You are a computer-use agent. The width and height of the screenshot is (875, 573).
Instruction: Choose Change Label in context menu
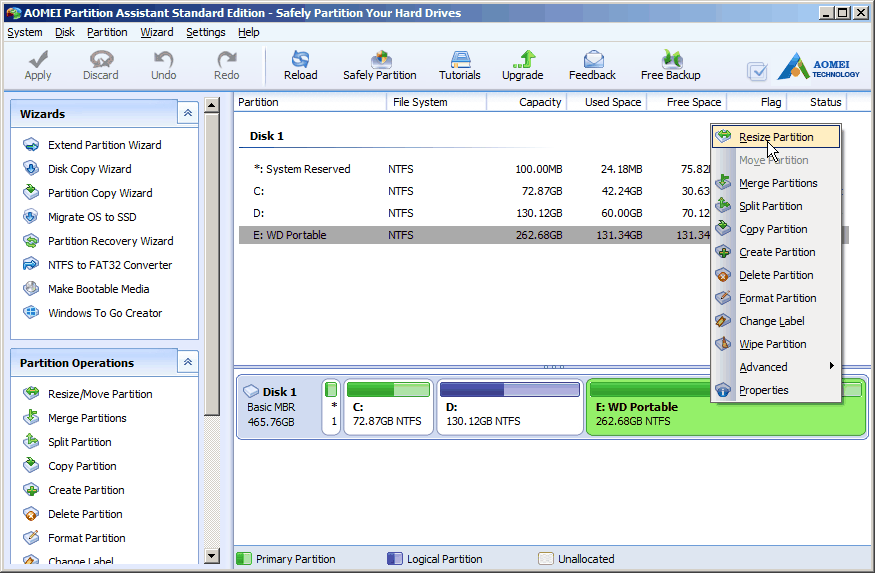(776, 321)
